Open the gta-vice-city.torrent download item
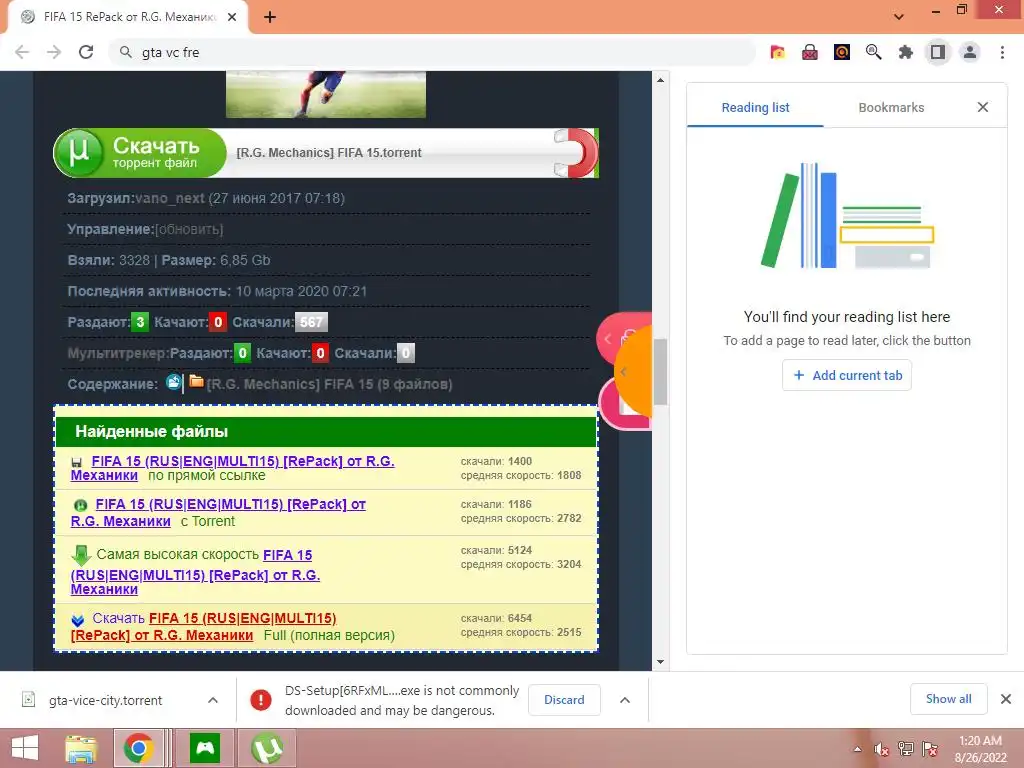1024x768 pixels. (x=104, y=700)
